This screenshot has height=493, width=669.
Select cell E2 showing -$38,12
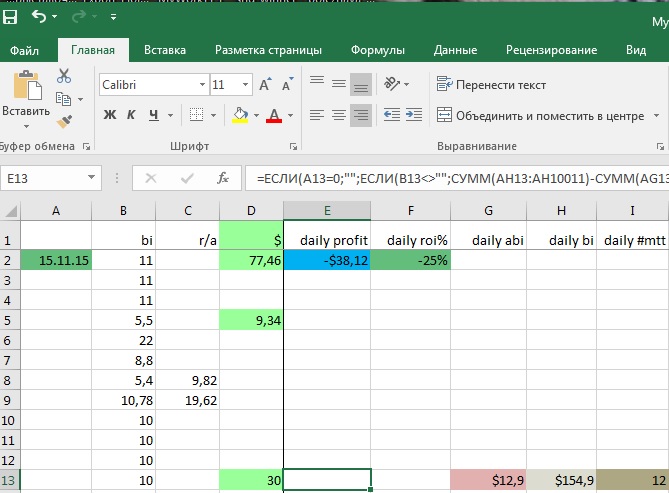point(327,260)
